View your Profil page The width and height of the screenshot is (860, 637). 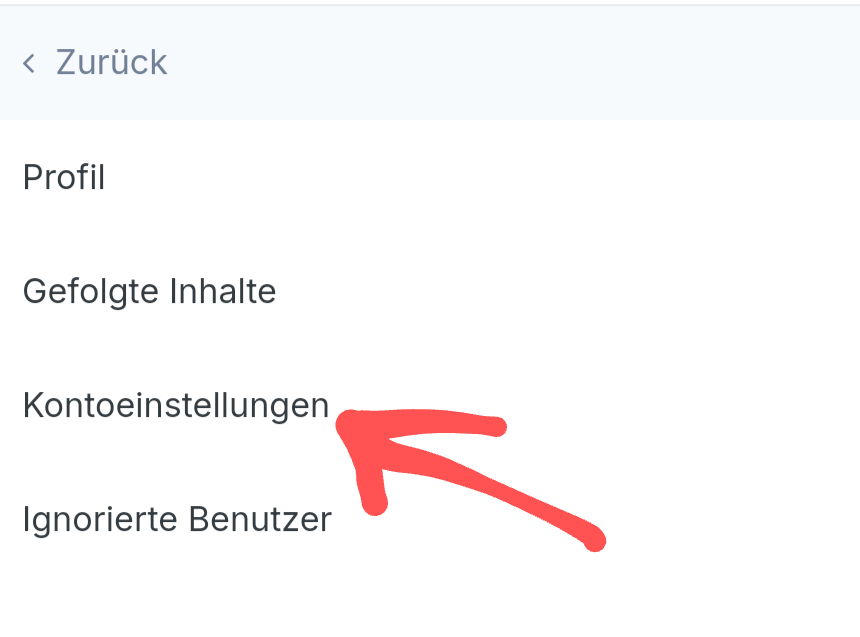point(64,178)
